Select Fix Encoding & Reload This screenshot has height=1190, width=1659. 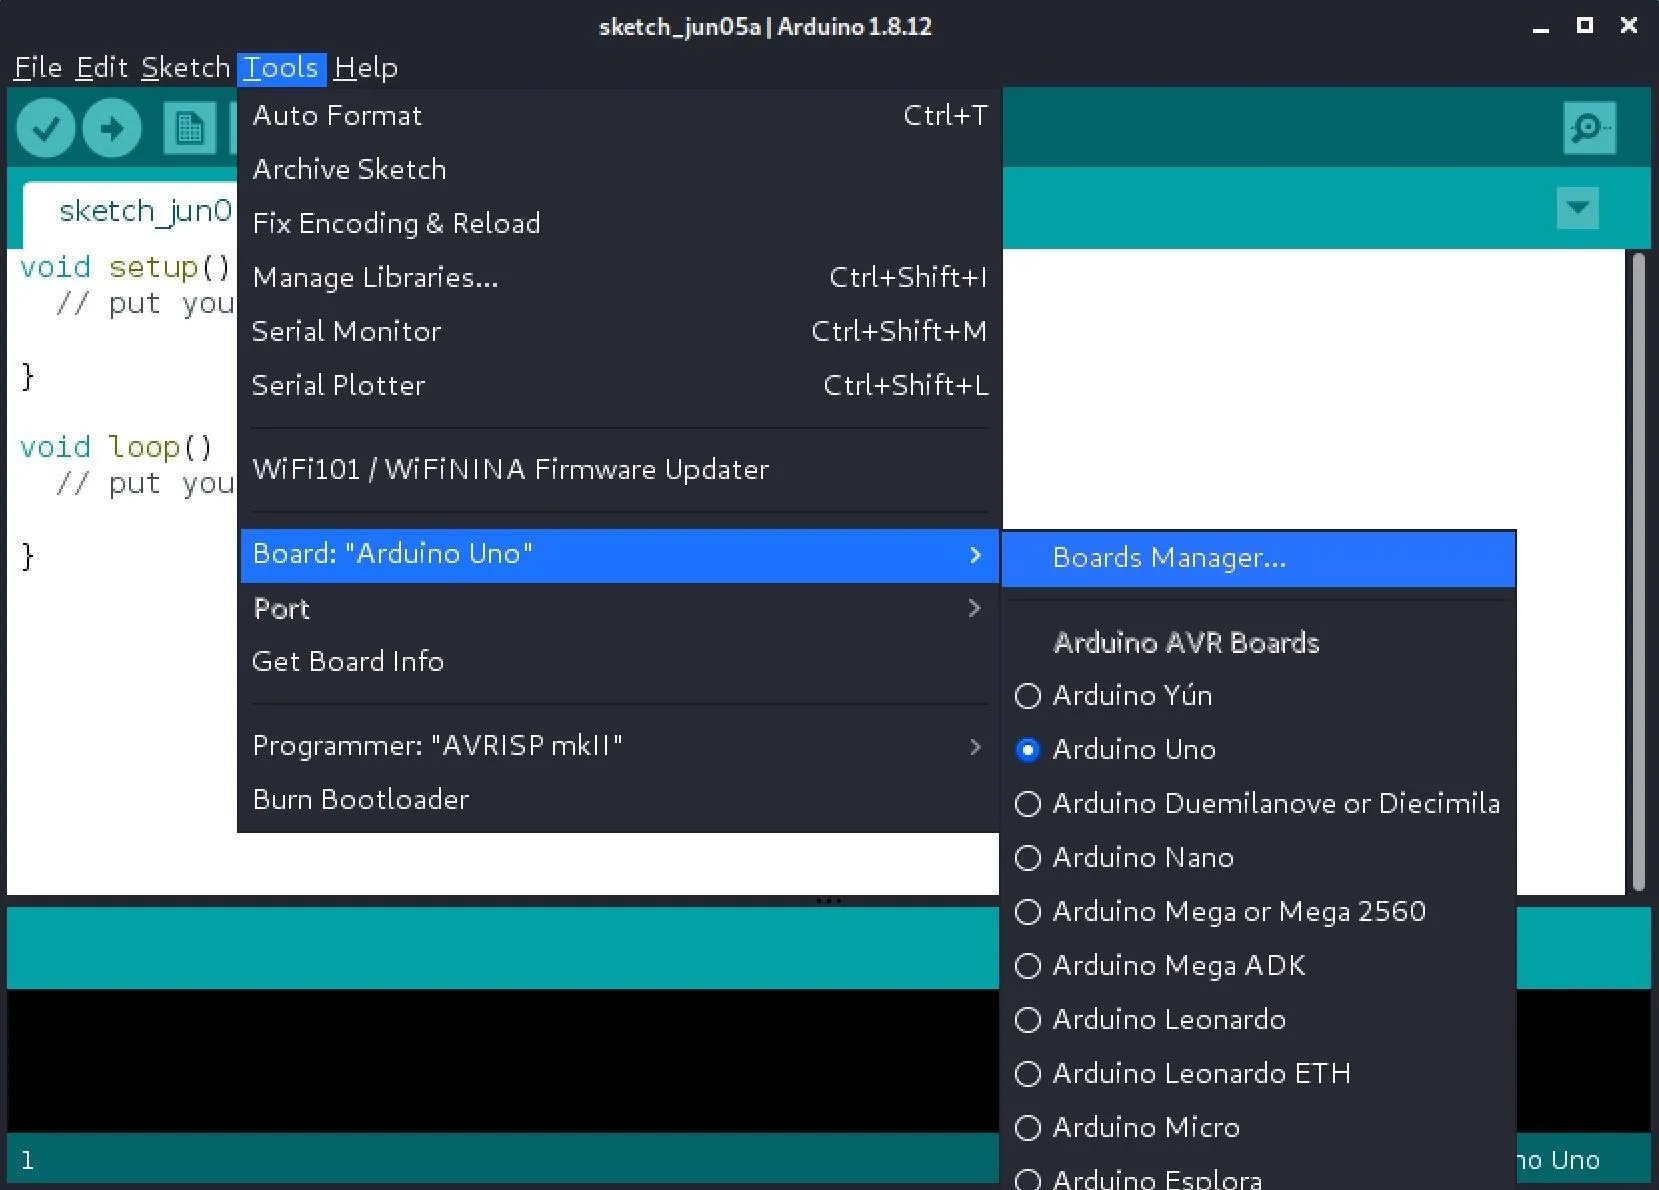click(x=620, y=224)
